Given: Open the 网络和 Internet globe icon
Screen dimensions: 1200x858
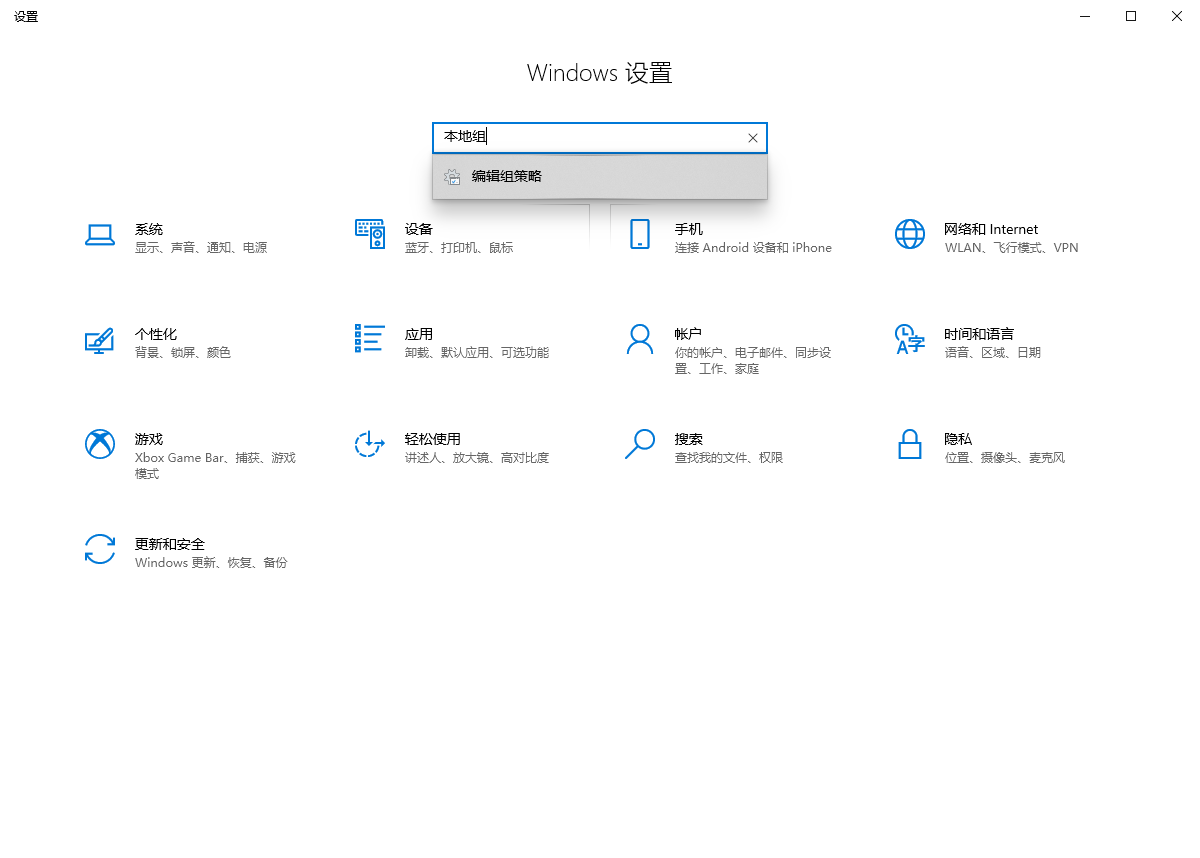Looking at the screenshot, I should click(910, 234).
